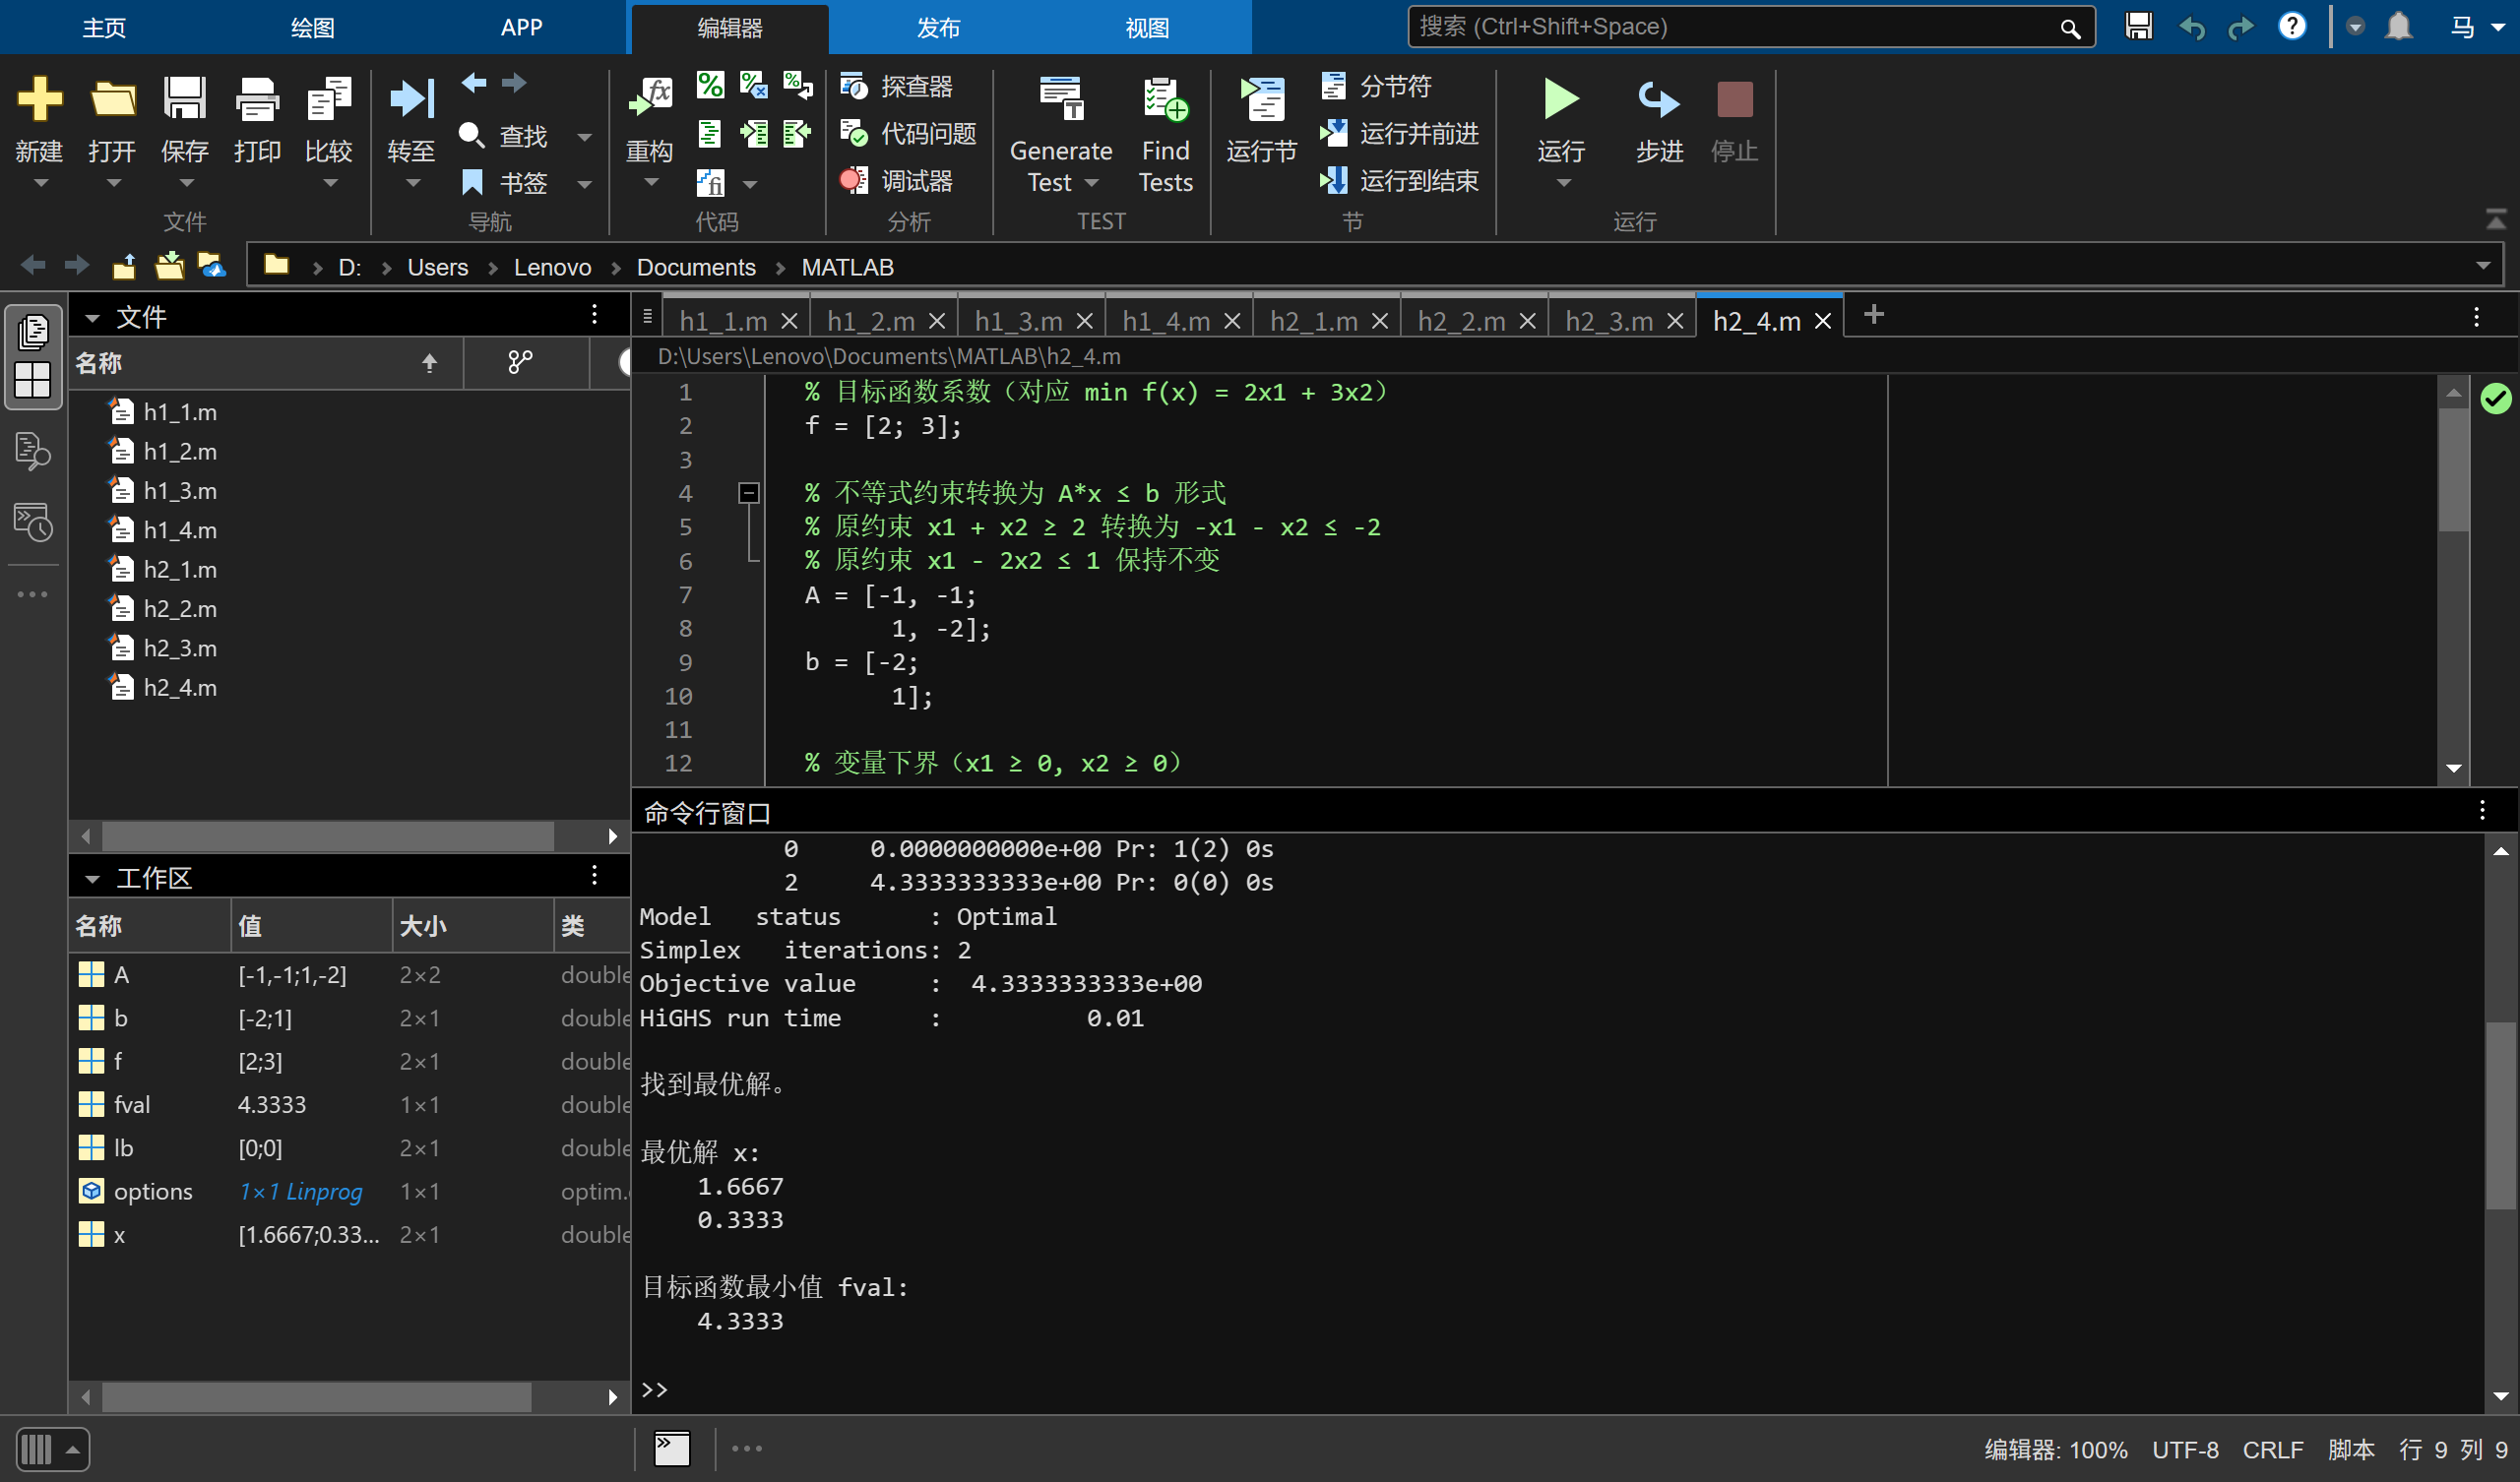The height and width of the screenshot is (1482, 2520).
Task: Collapse the code fold at line 4
Action: pyautogui.click(x=748, y=493)
